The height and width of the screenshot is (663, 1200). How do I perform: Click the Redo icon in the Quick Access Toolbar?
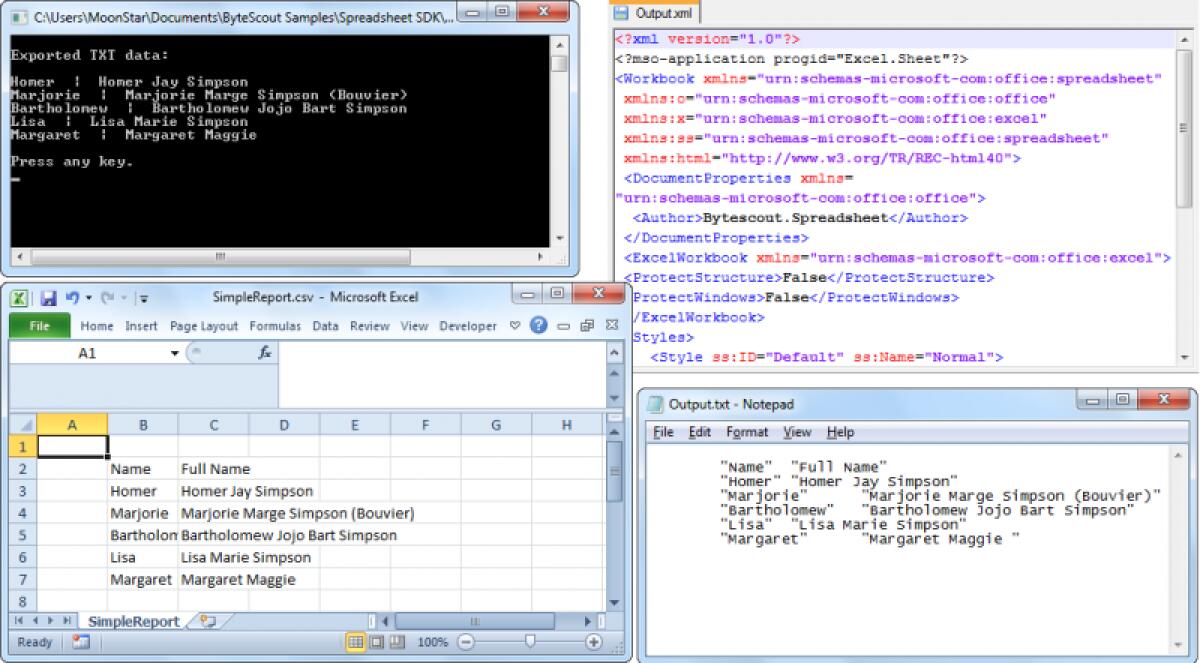(106, 297)
